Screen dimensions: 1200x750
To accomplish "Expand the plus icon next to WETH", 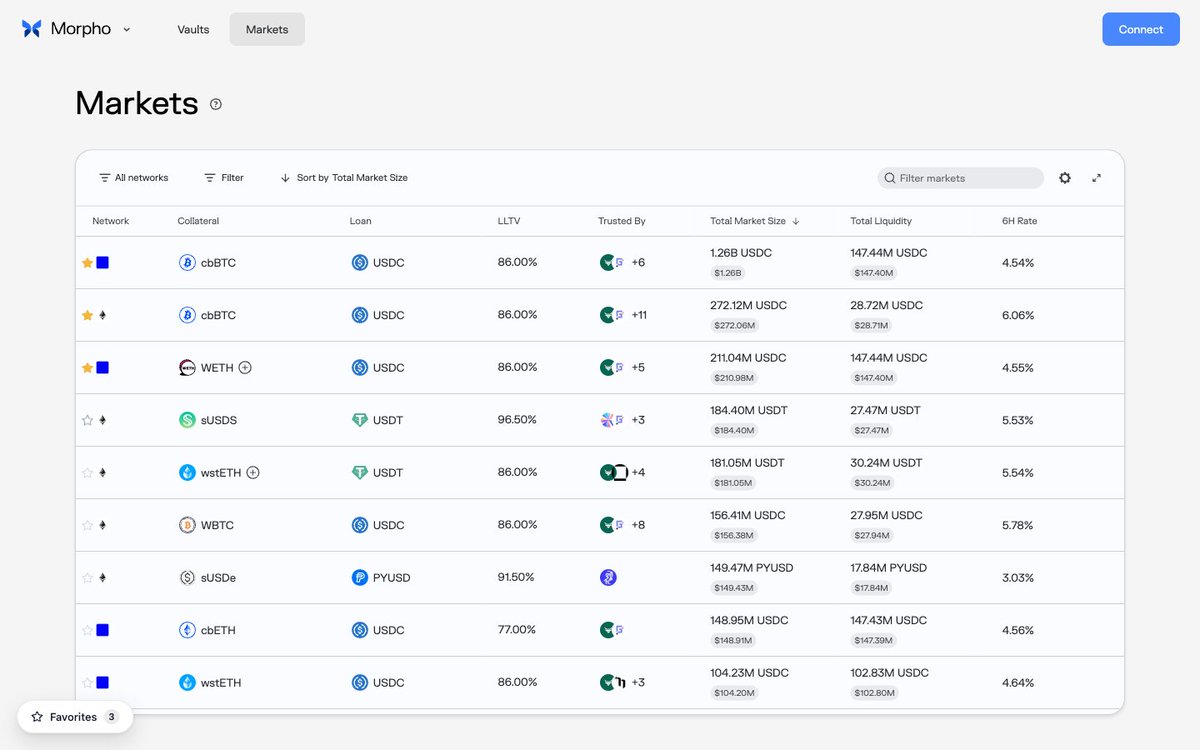I will pyautogui.click(x=245, y=368).
